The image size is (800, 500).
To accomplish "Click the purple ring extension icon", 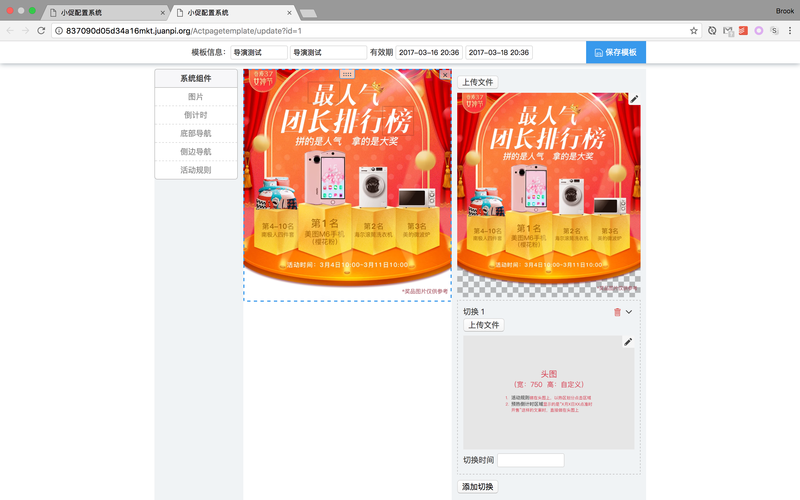I will tap(759, 31).
